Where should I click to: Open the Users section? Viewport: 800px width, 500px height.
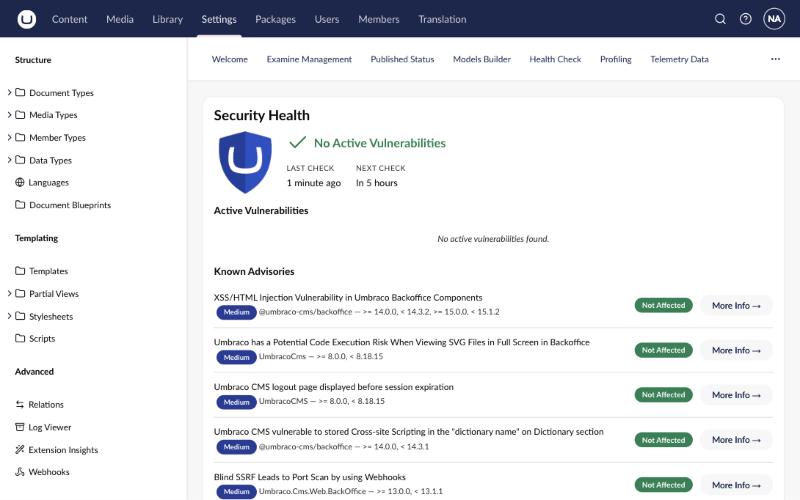[327, 19]
